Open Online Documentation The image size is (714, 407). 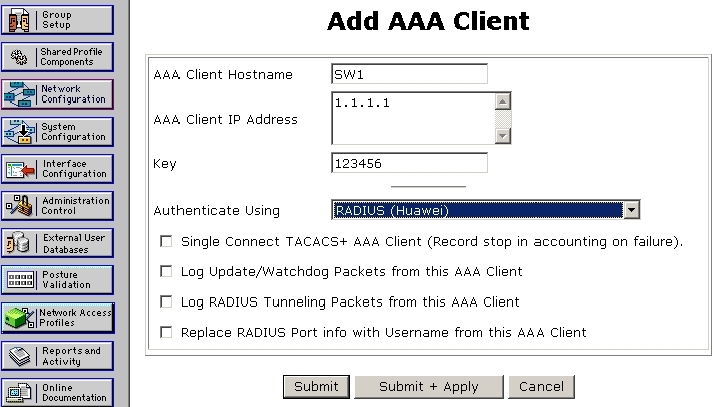[57, 392]
